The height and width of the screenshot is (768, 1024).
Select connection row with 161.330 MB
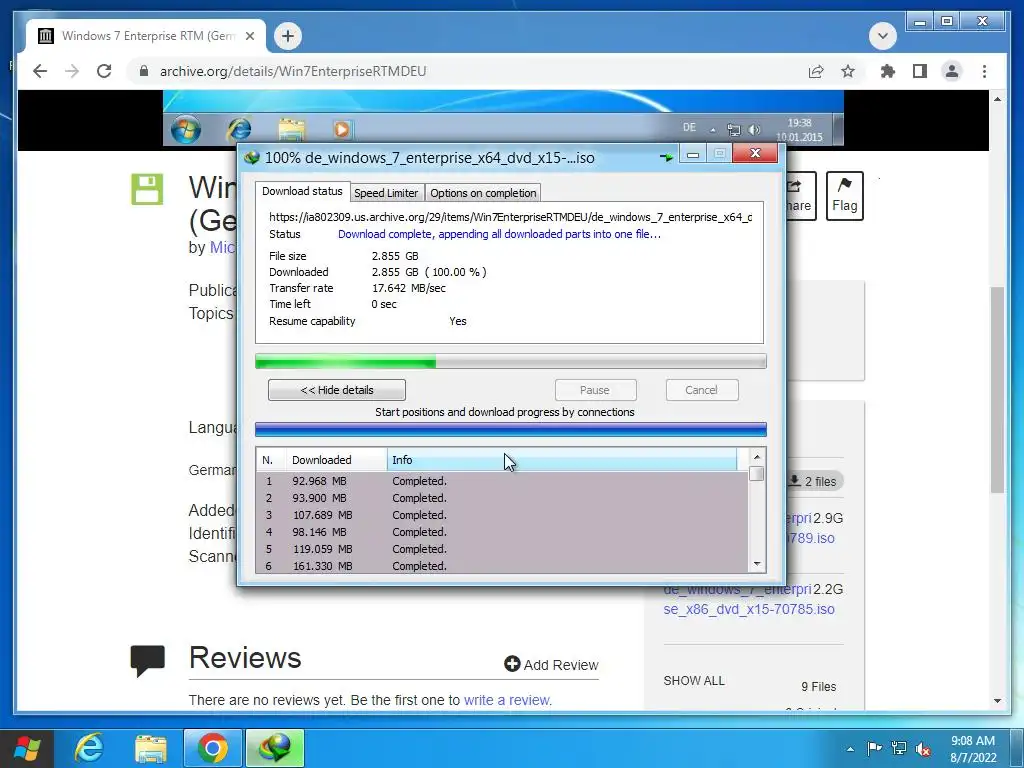tap(502, 566)
